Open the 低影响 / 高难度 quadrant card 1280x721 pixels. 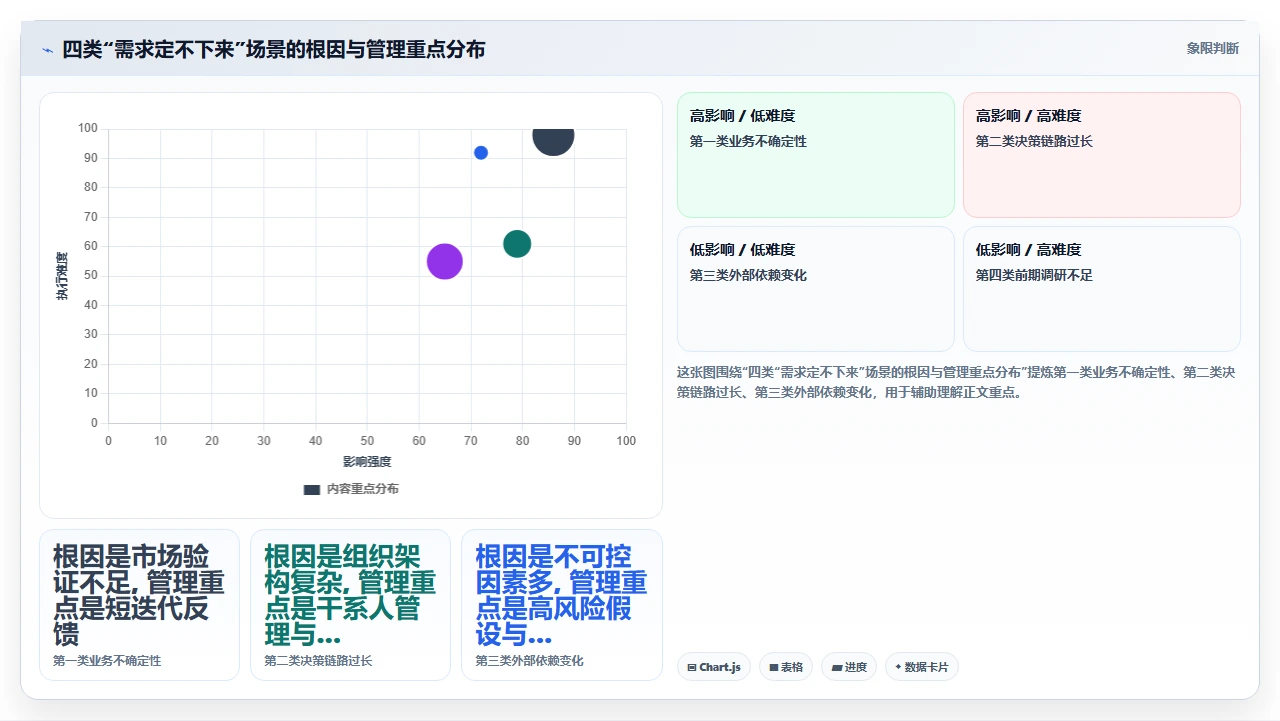tap(1102, 289)
